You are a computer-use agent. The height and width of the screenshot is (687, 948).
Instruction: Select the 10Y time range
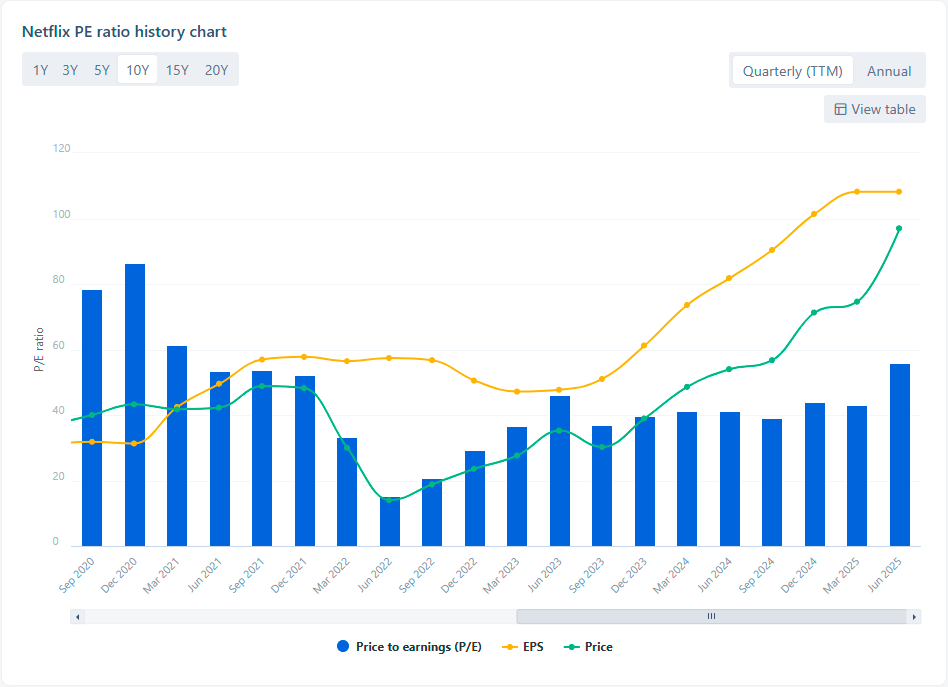pyautogui.click(x=137, y=70)
